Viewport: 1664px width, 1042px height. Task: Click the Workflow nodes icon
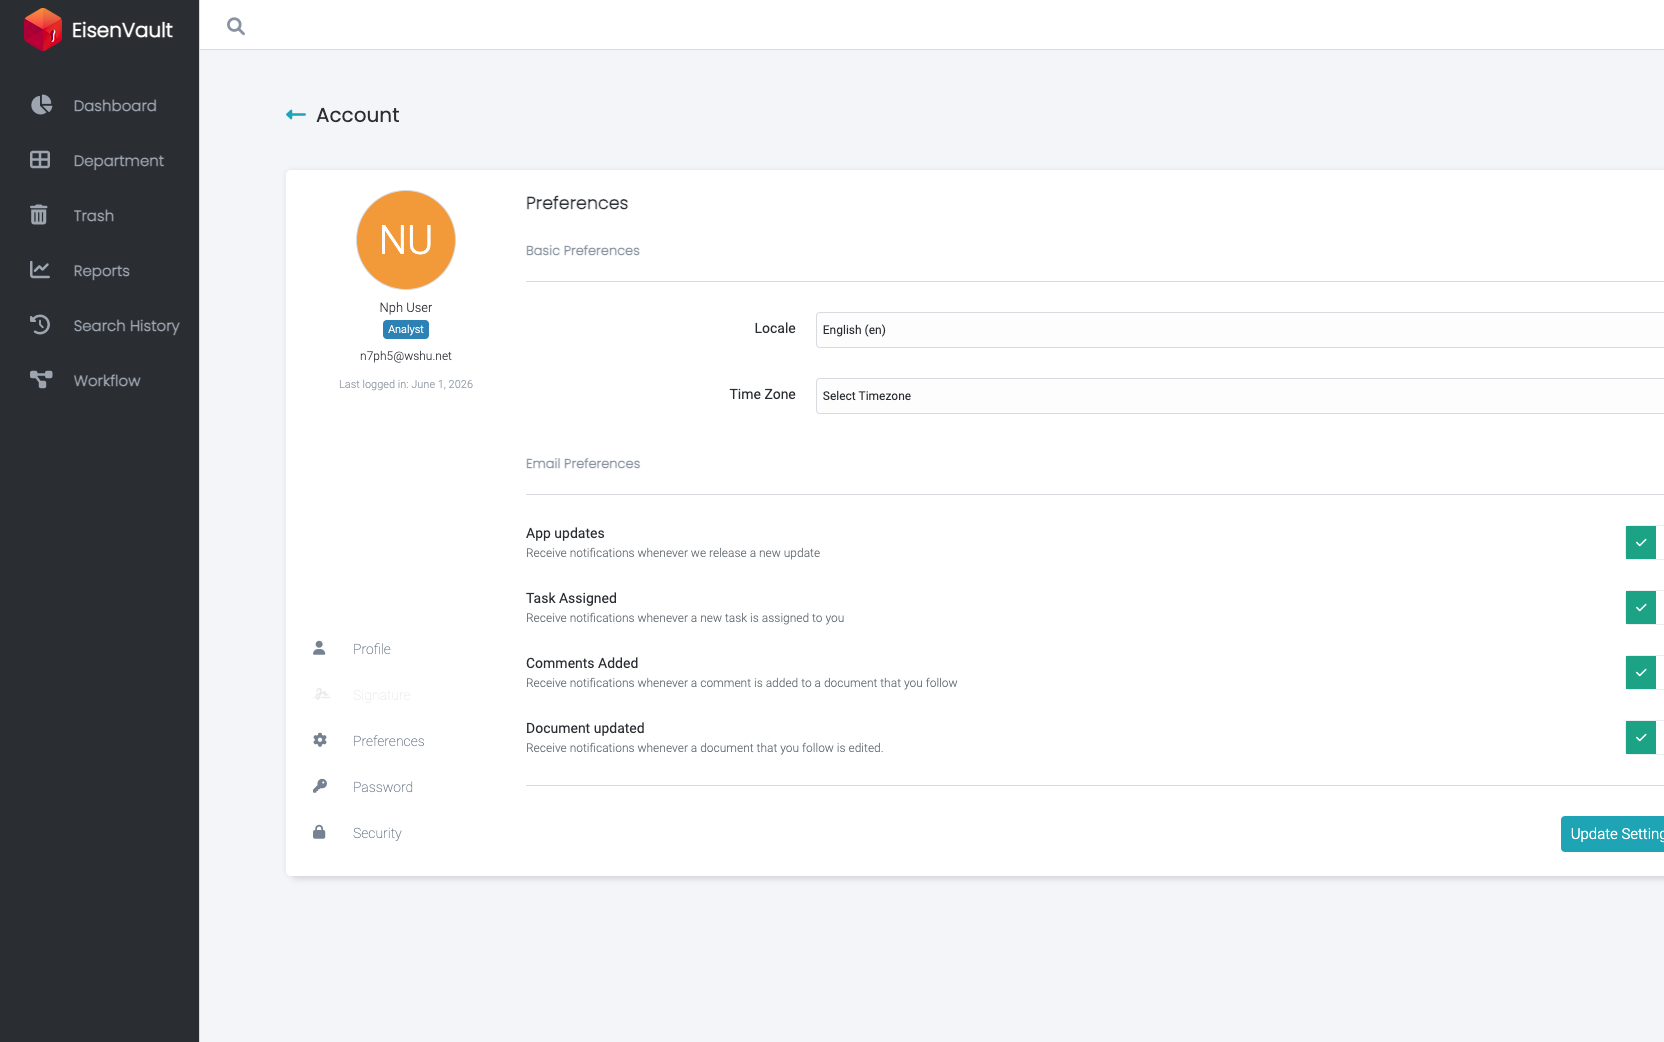(x=41, y=380)
